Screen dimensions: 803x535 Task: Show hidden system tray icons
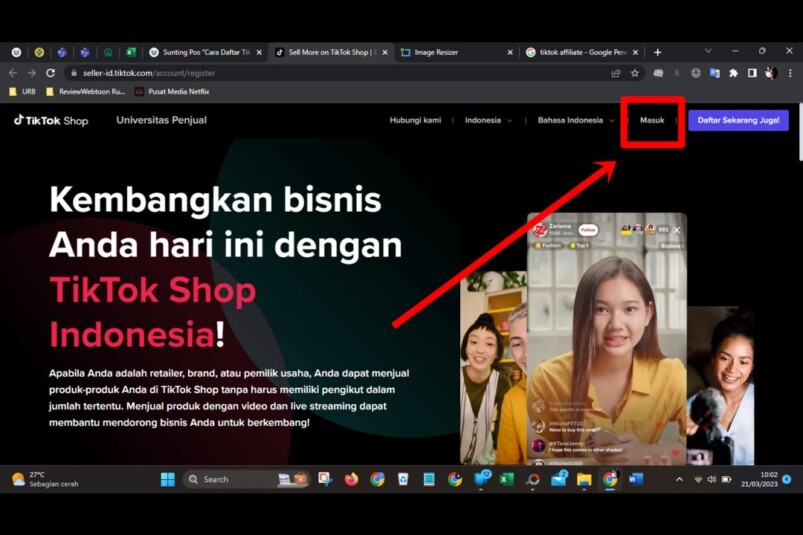click(x=680, y=480)
